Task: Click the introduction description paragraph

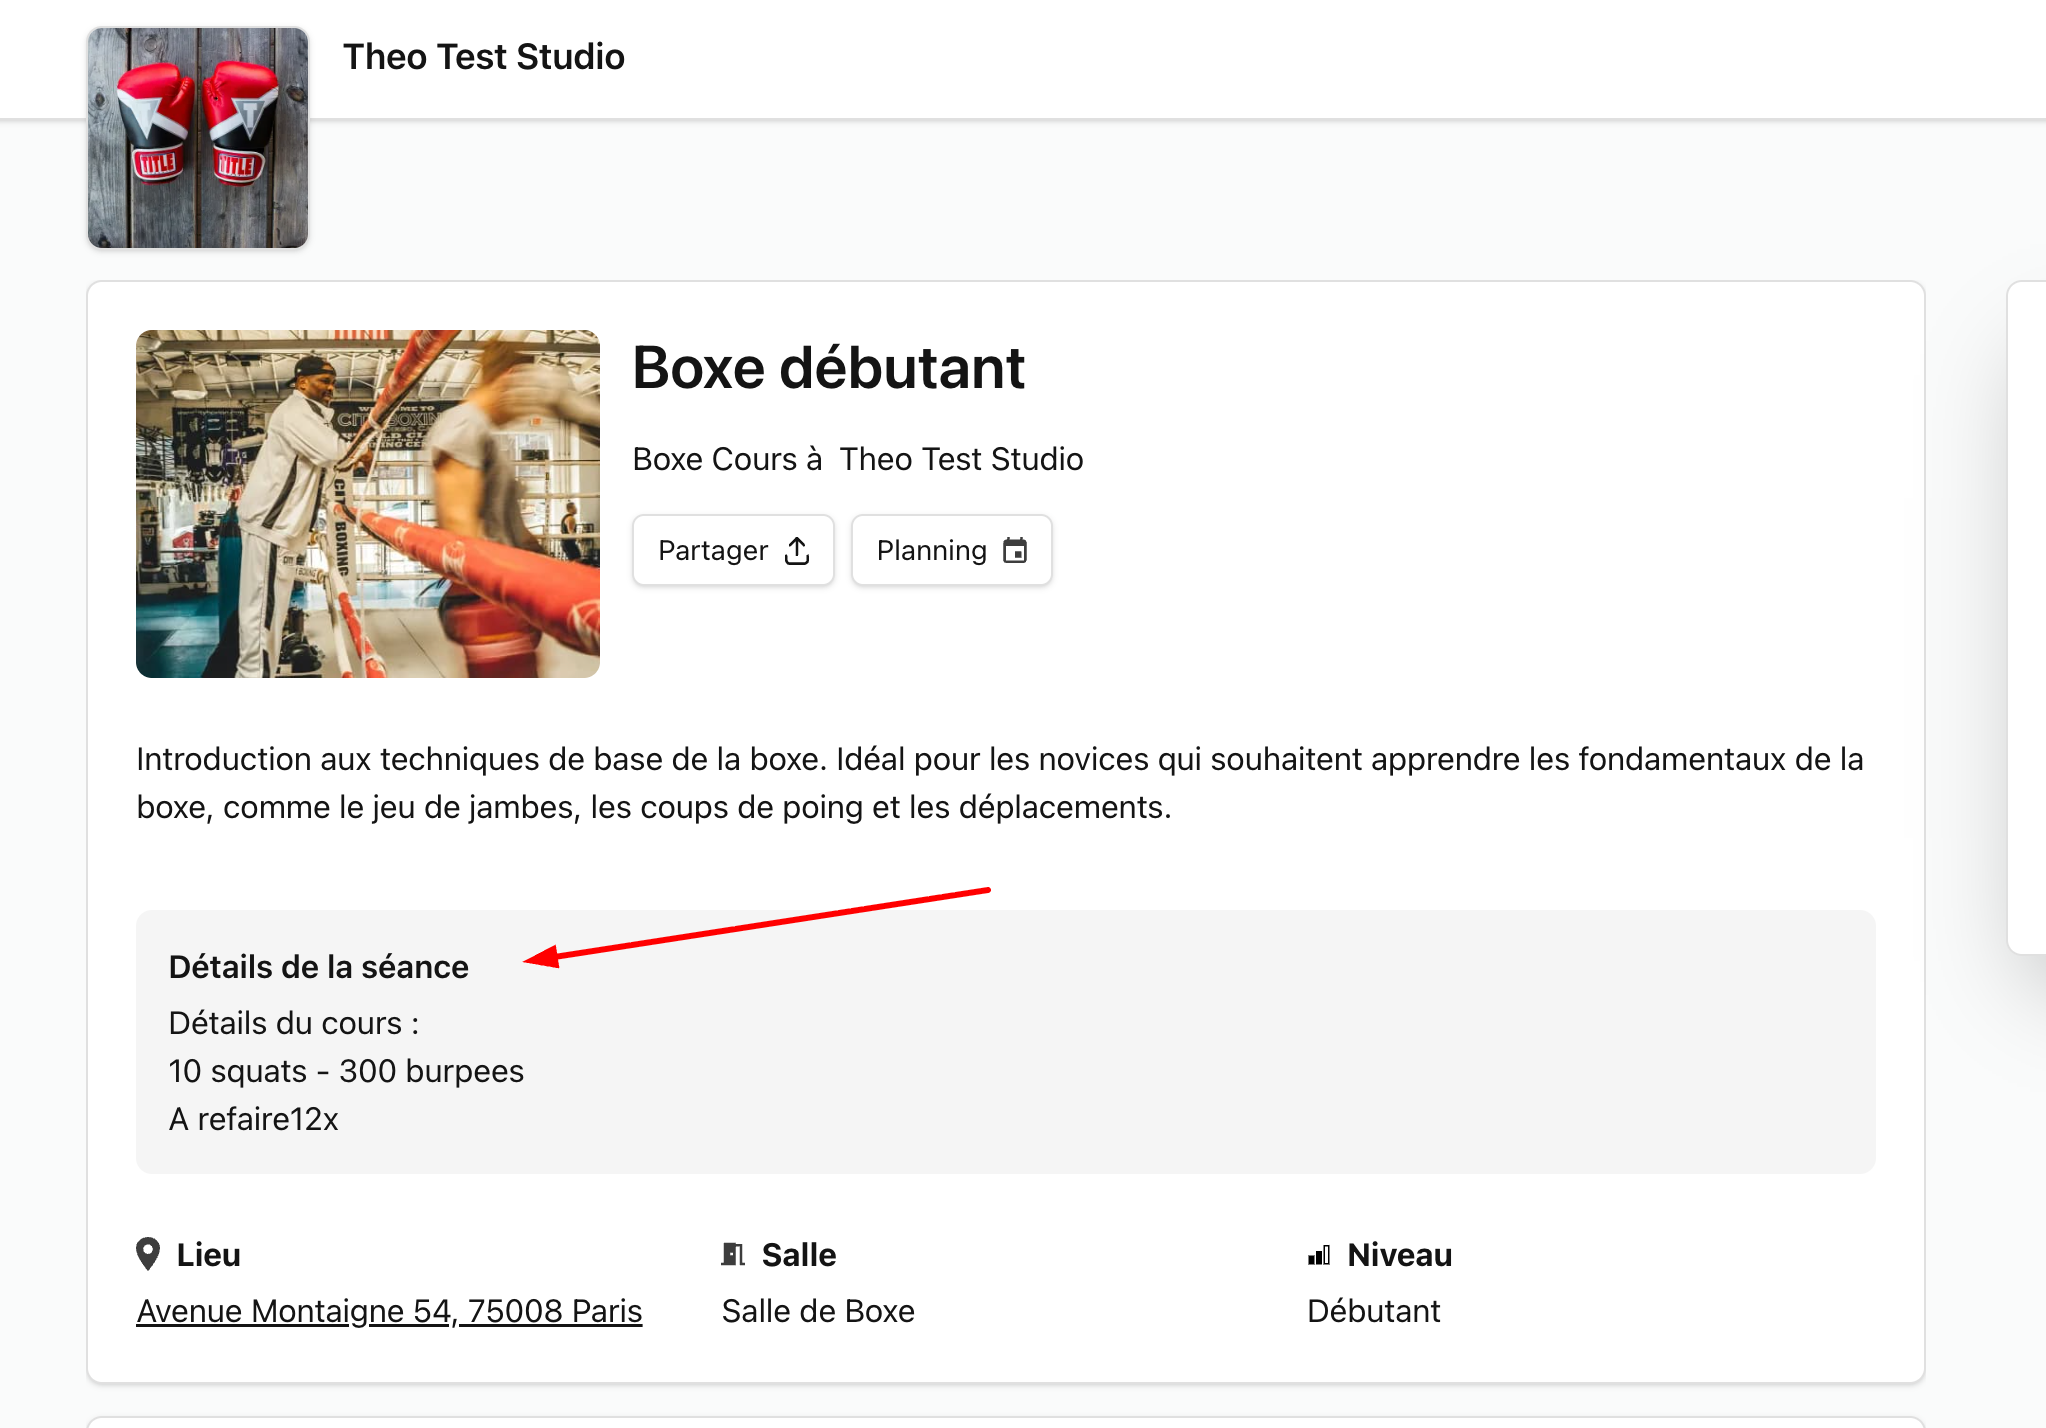Action: click(1000, 783)
